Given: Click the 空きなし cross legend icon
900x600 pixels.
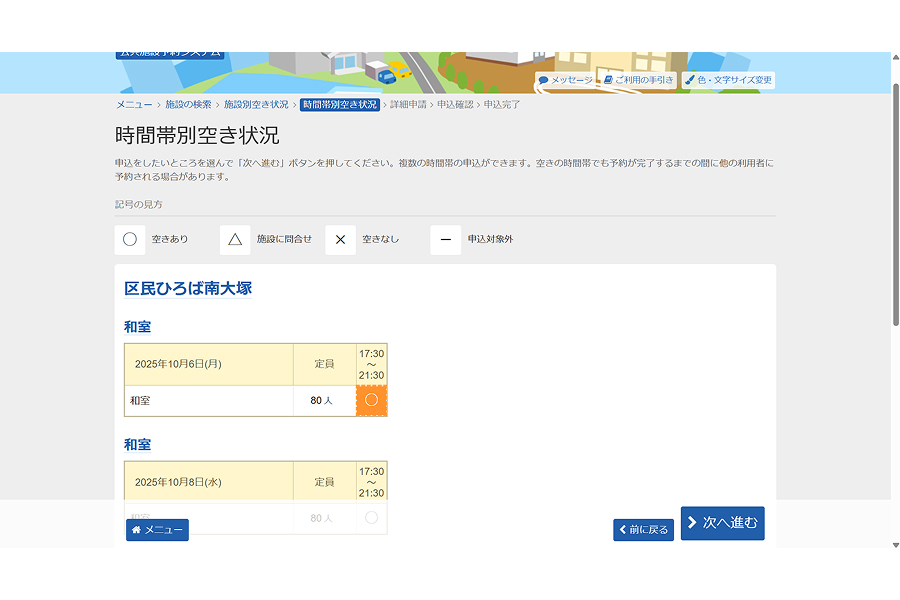Looking at the screenshot, I should [340, 240].
